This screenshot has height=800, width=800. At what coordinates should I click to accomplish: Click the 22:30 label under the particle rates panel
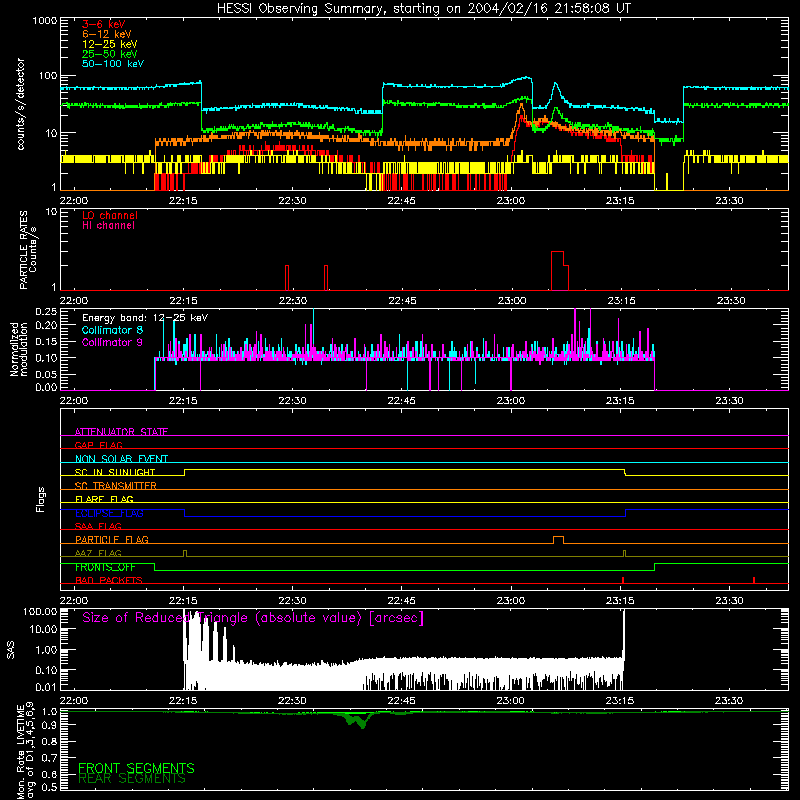click(292, 301)
